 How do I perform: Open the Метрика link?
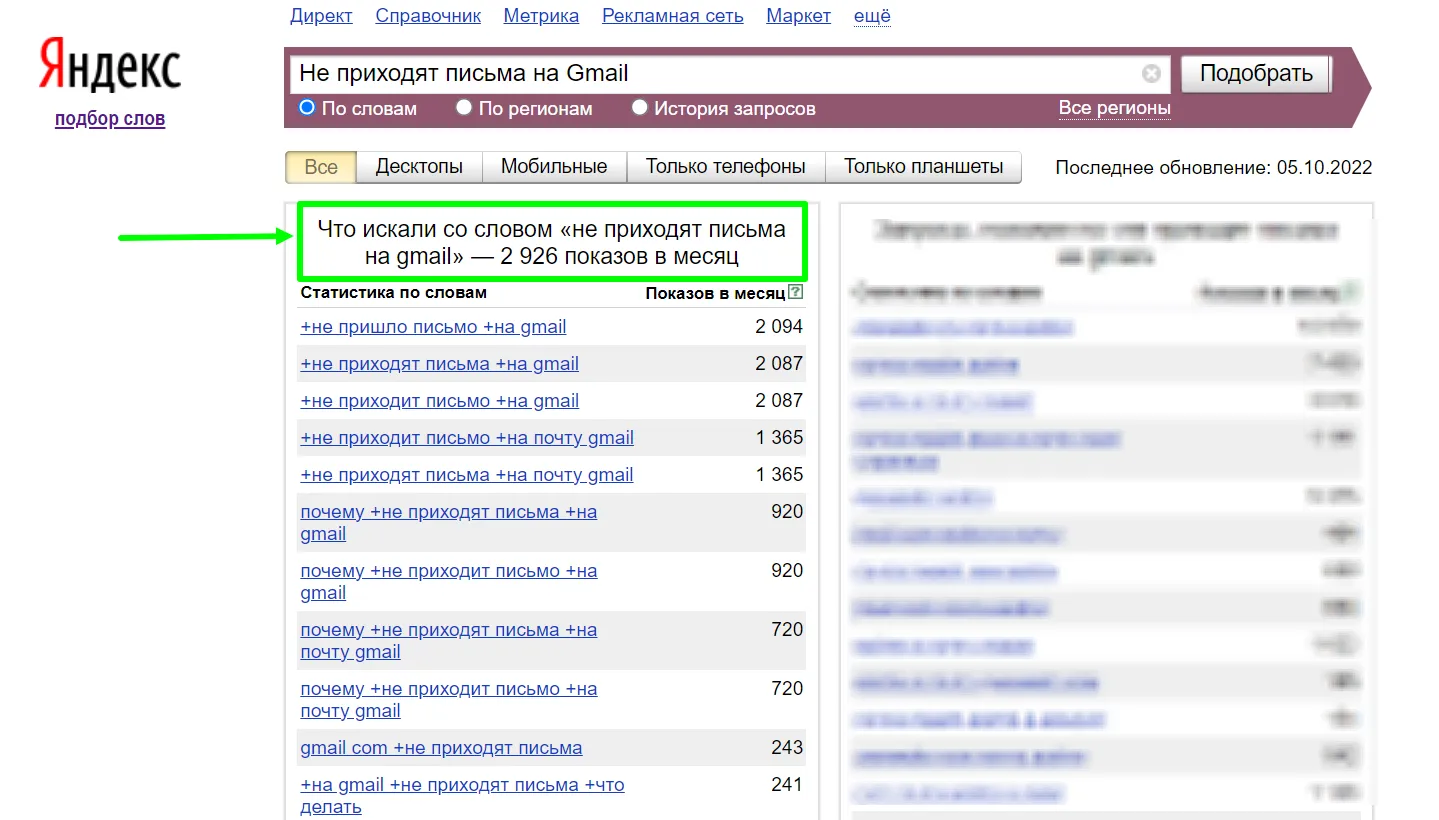541,16
